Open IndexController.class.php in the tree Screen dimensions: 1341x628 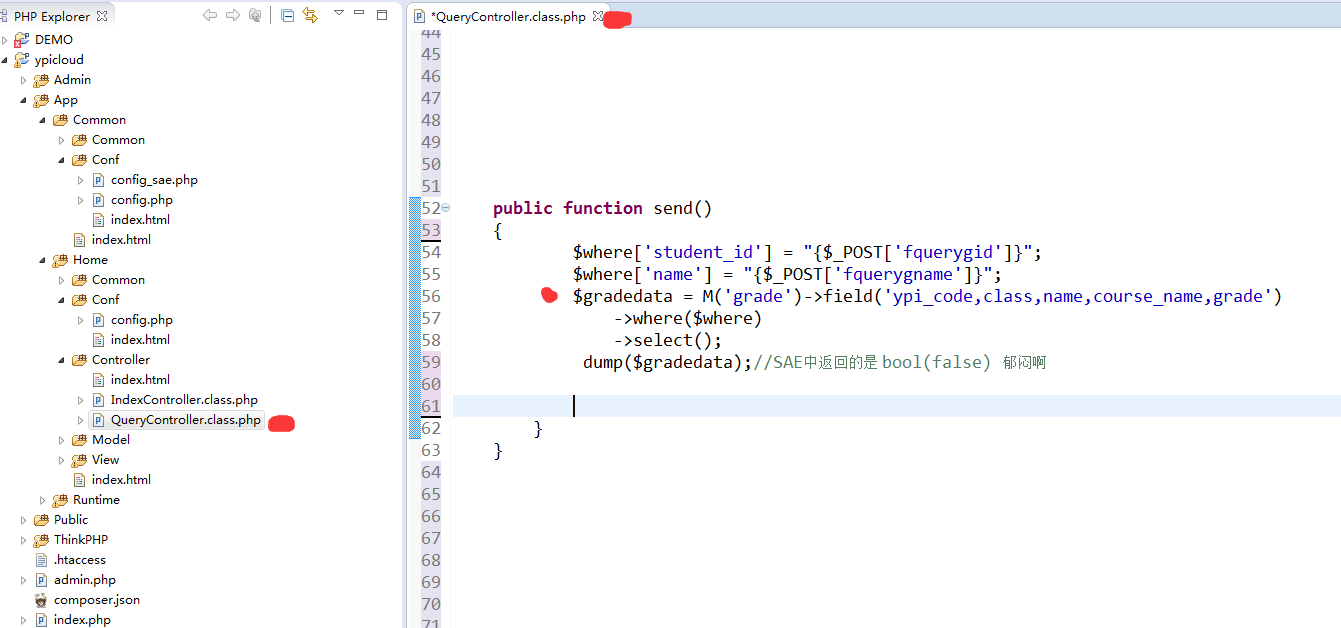click(184, 400)
